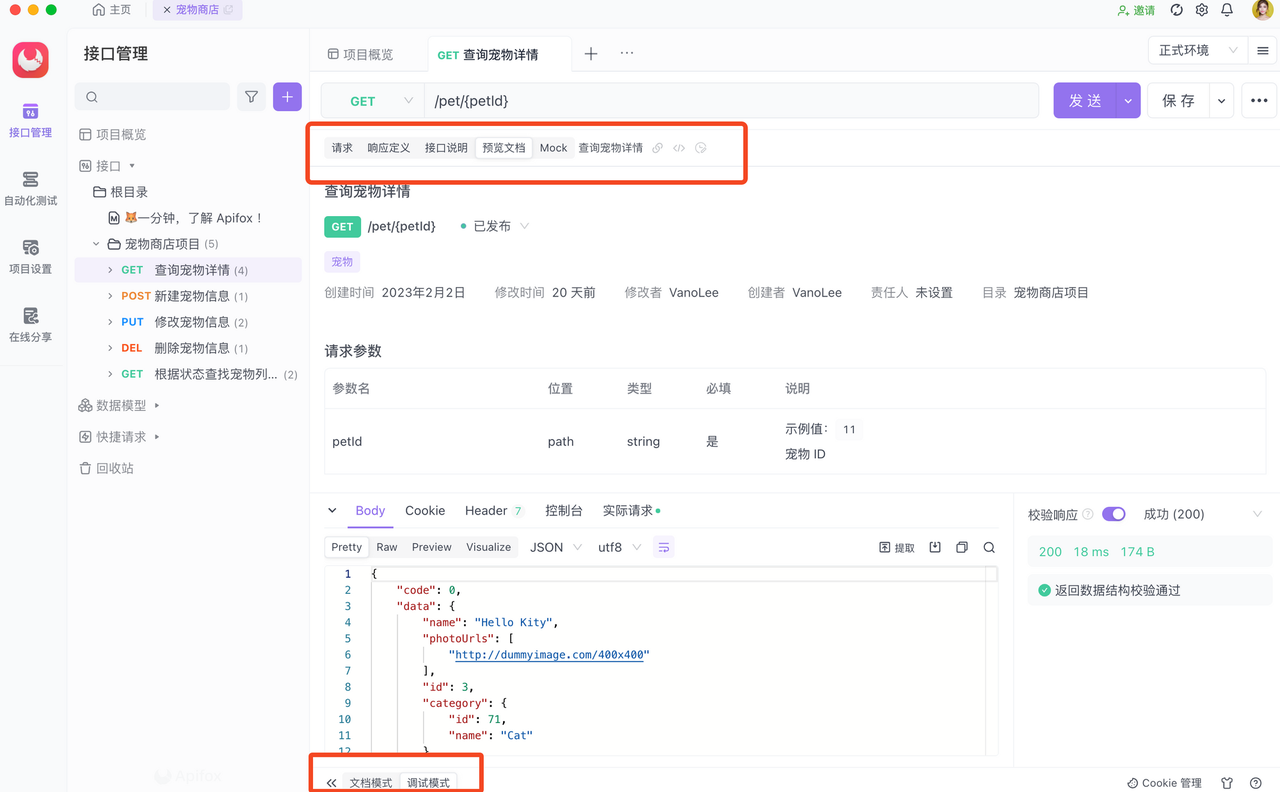The width and height of the screenshot is (1280, 792).
Task: Switch to the 响应定义 tab
Action: coord(388,148)
